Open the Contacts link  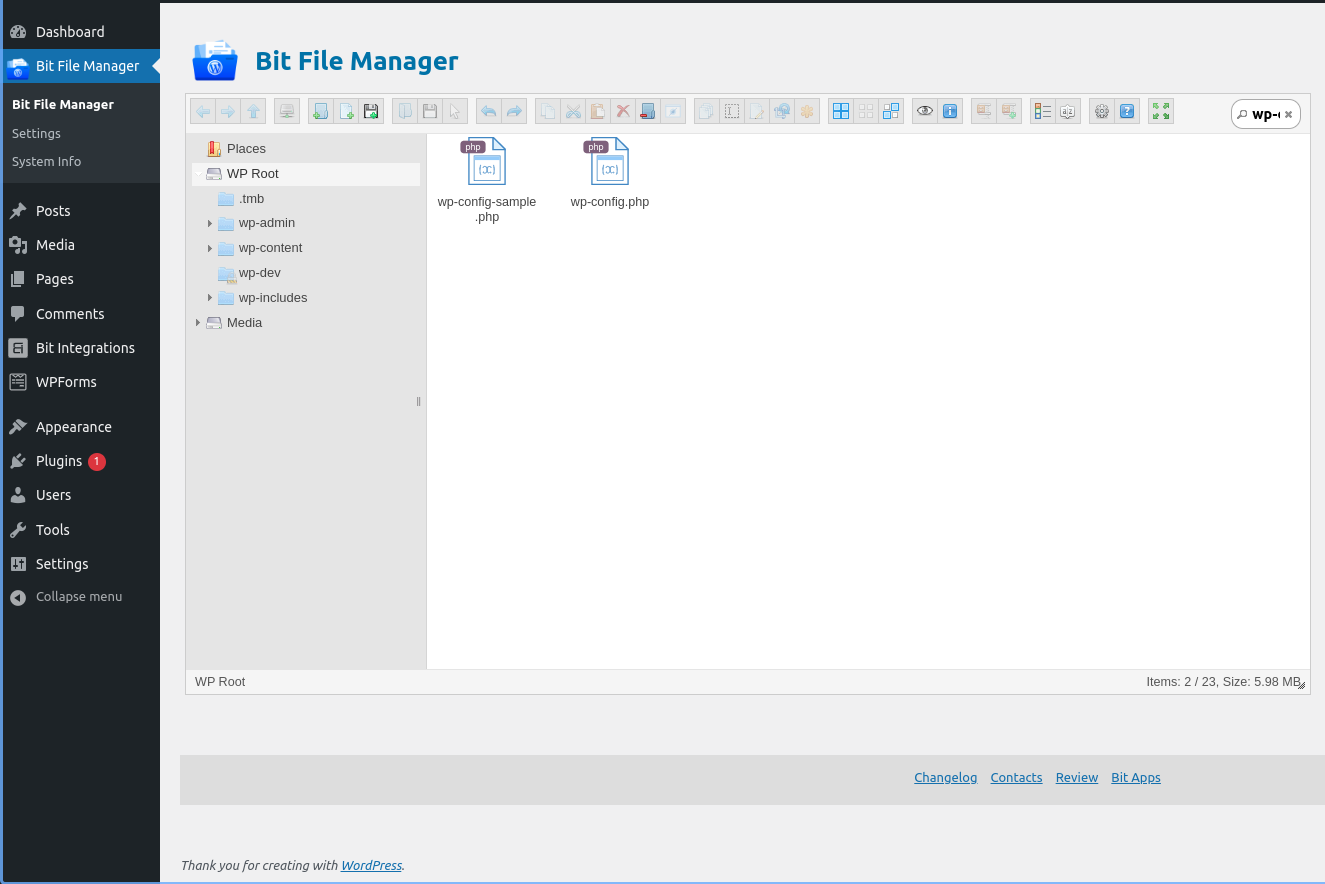pyautogui.click(x=1016, y=777)
